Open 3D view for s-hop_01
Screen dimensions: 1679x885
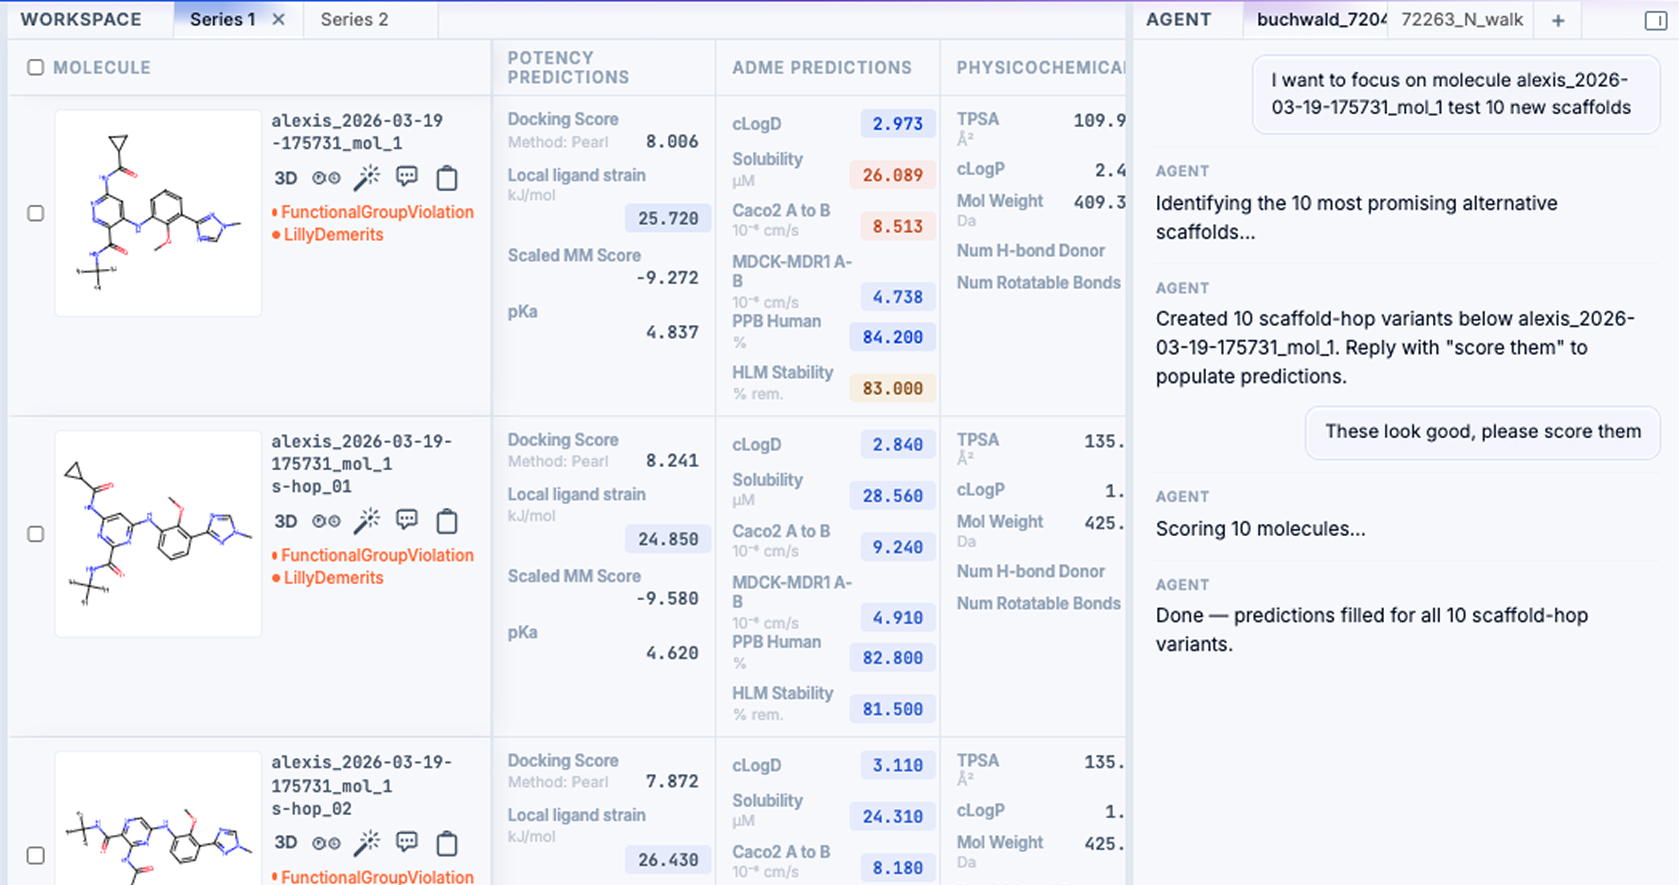pyautogui.click(x=286, y=521)
